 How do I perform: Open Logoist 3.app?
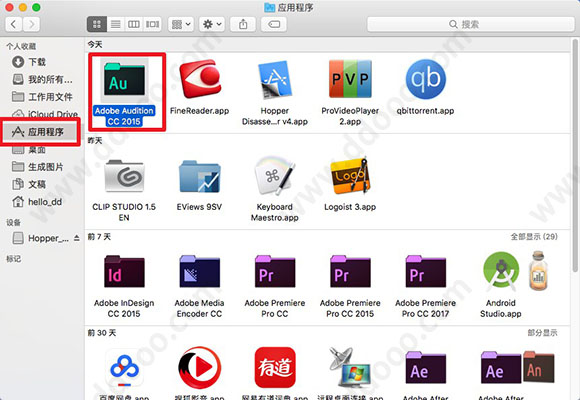(x=350, y=175)
